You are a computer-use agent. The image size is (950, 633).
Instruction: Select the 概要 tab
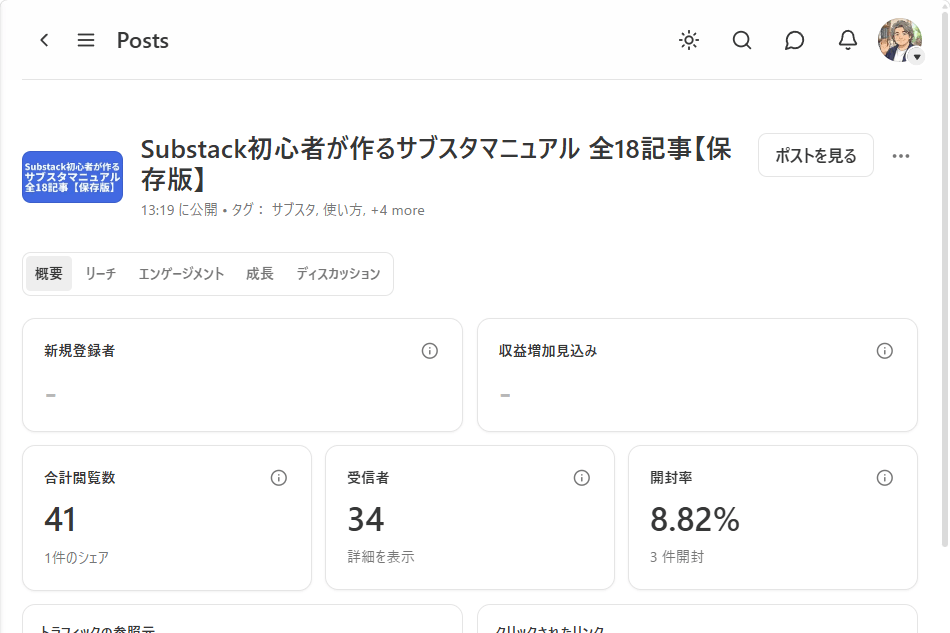48,274
